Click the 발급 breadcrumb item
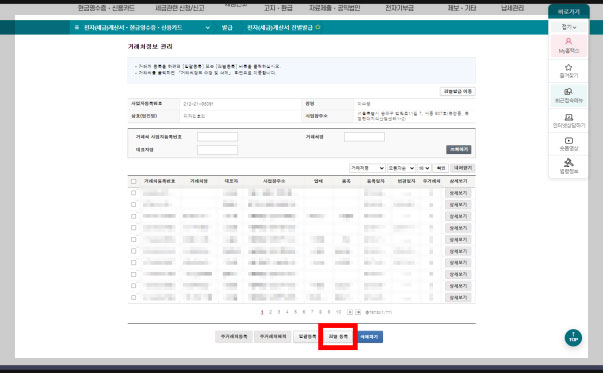603x373 pixels. point(227,28)
